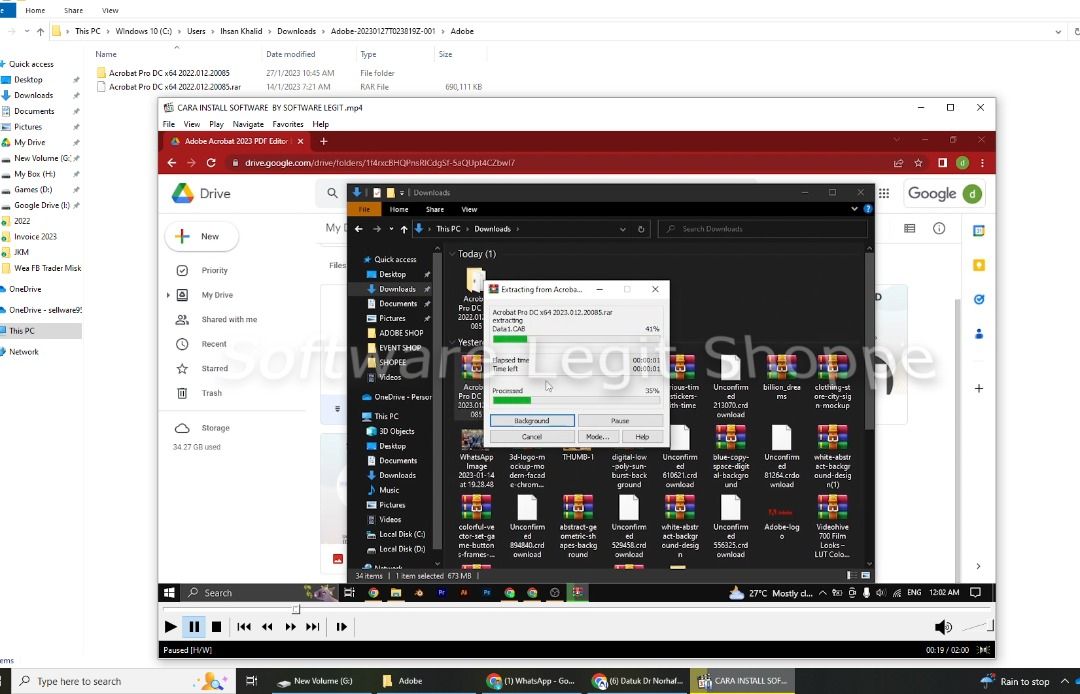This screenshot has width=1080, height=694.
Task: Open the Favorites menu in the player
Action: tap(288, 125)
